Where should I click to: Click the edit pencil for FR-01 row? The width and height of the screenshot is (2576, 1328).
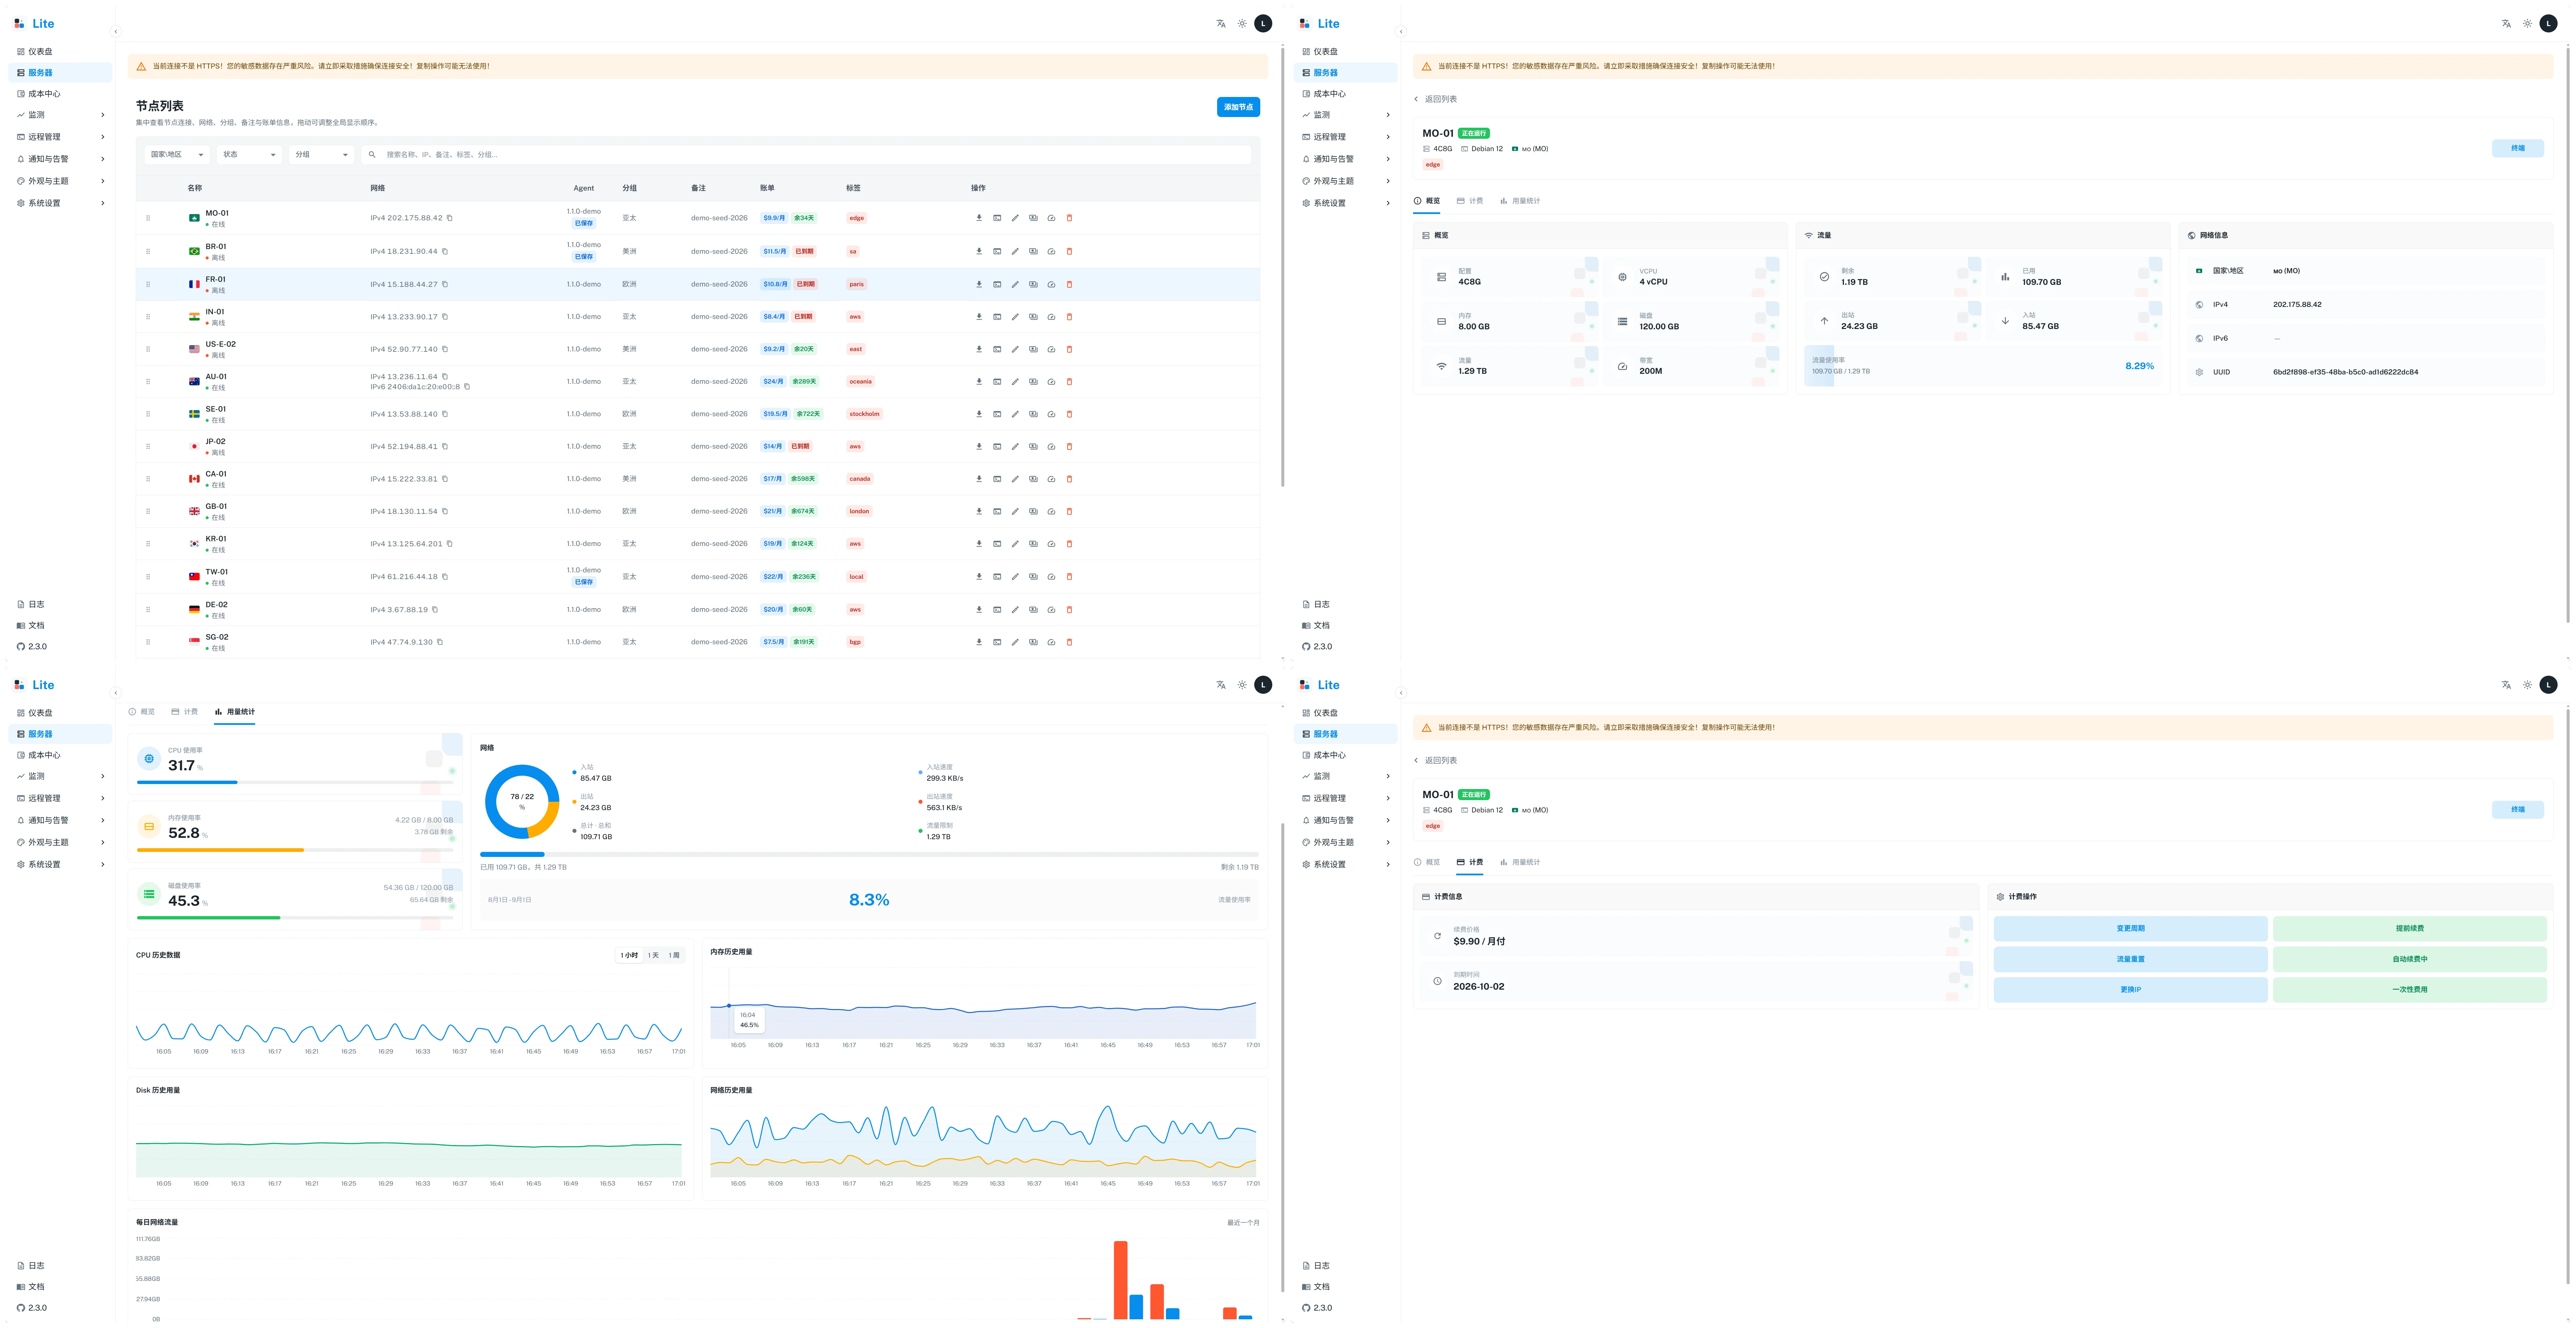[x=1015, y=284]
